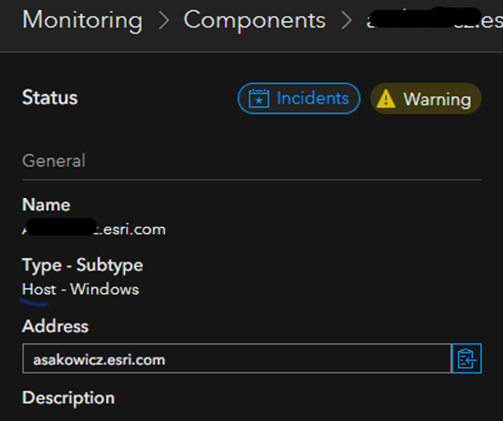Click the calendar star icon in Incidents
This screenshot has height=421, width=503.
click(259, 98)
